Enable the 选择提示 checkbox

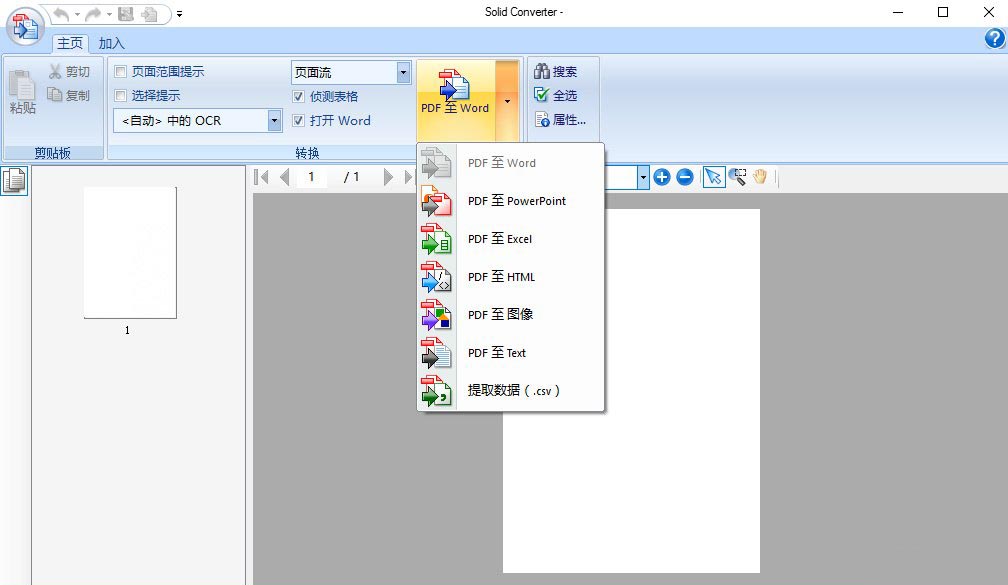coord(120,96)
